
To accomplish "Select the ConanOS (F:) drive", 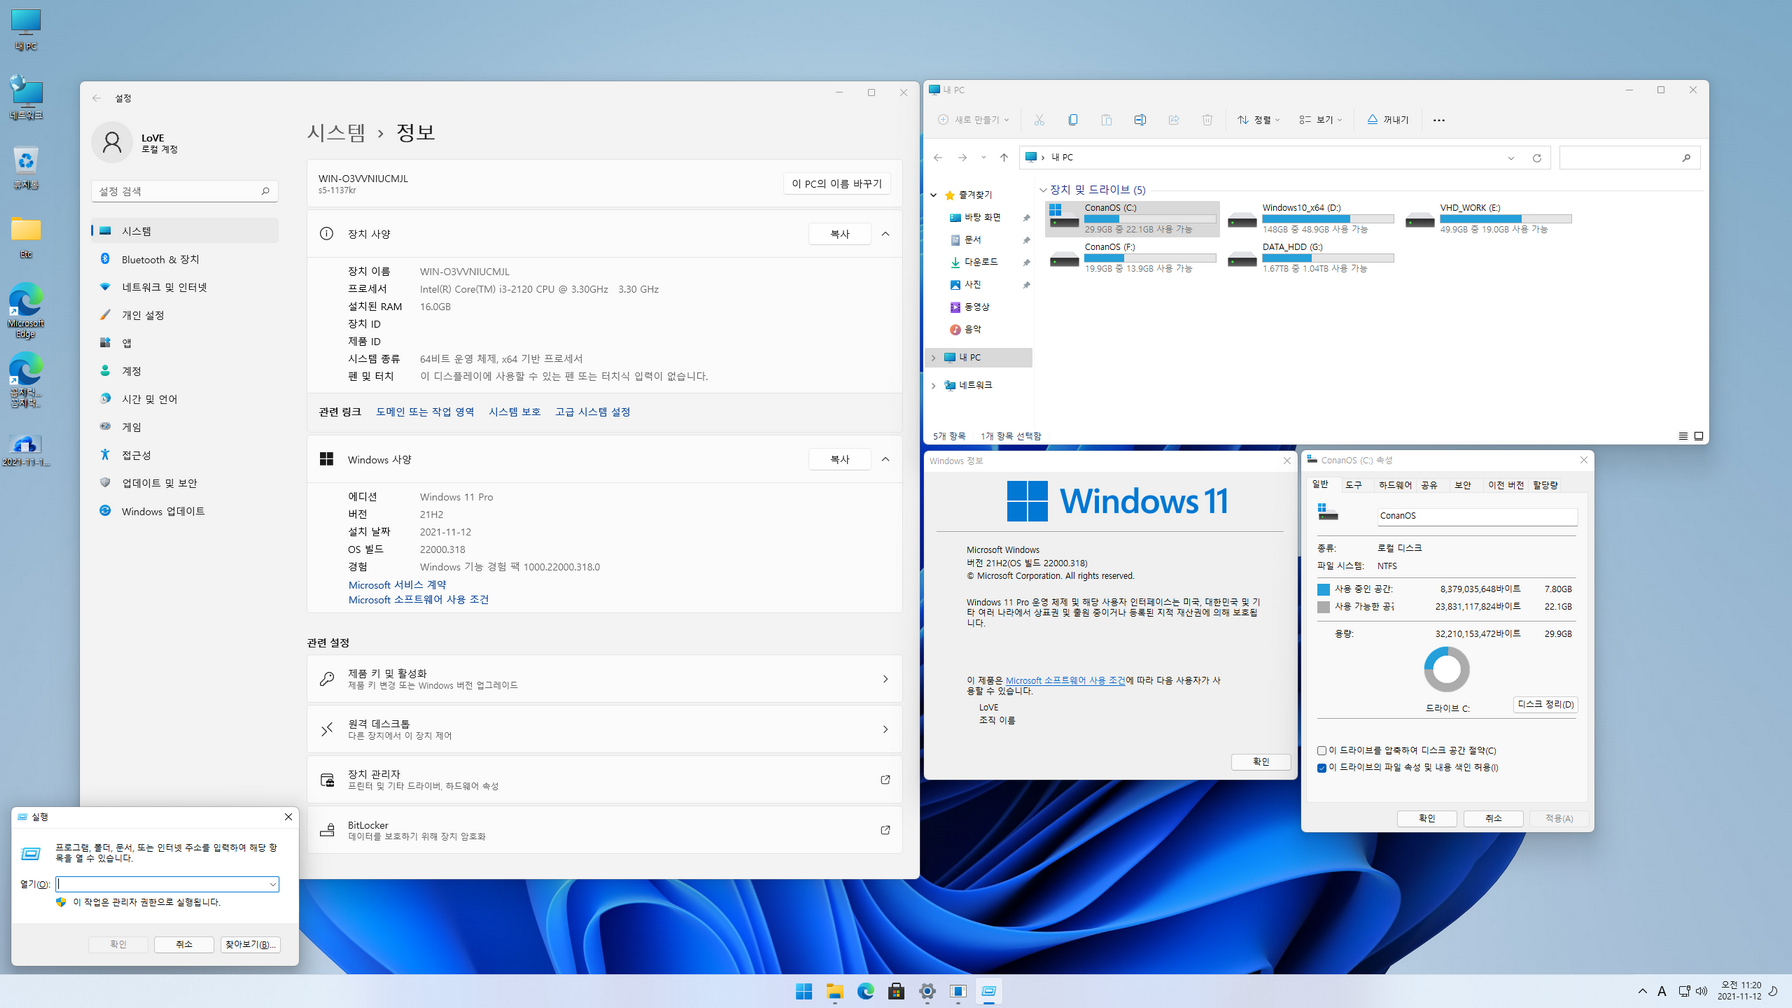I will (x=1132, y=257).
